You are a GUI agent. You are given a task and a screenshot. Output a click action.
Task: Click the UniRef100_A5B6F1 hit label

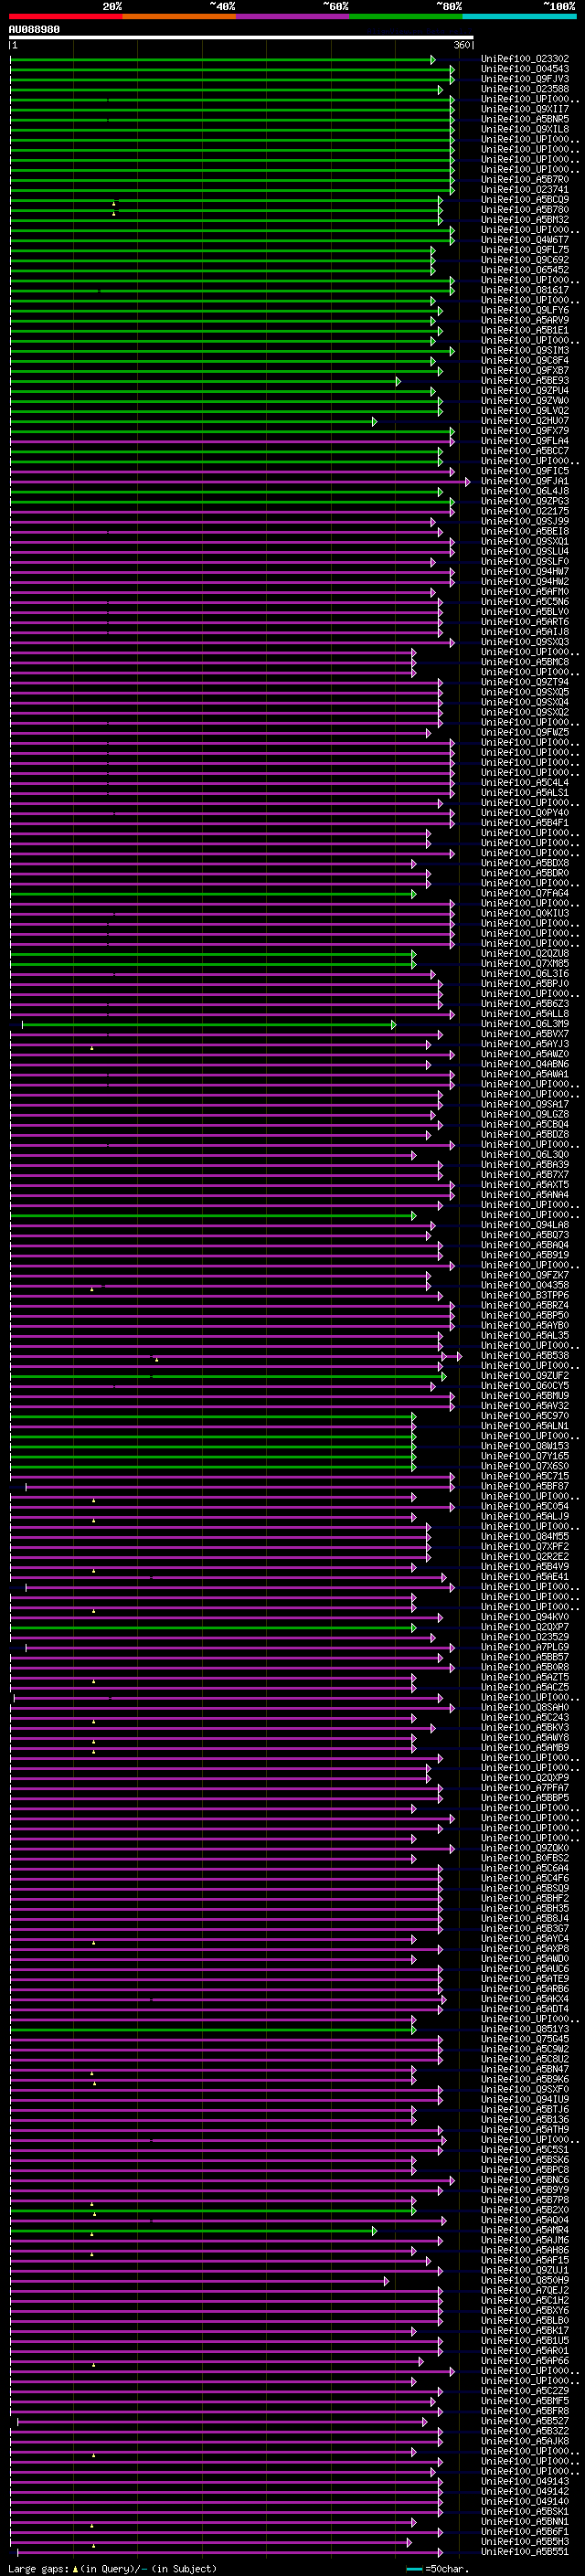click(x=525, y=2532)
